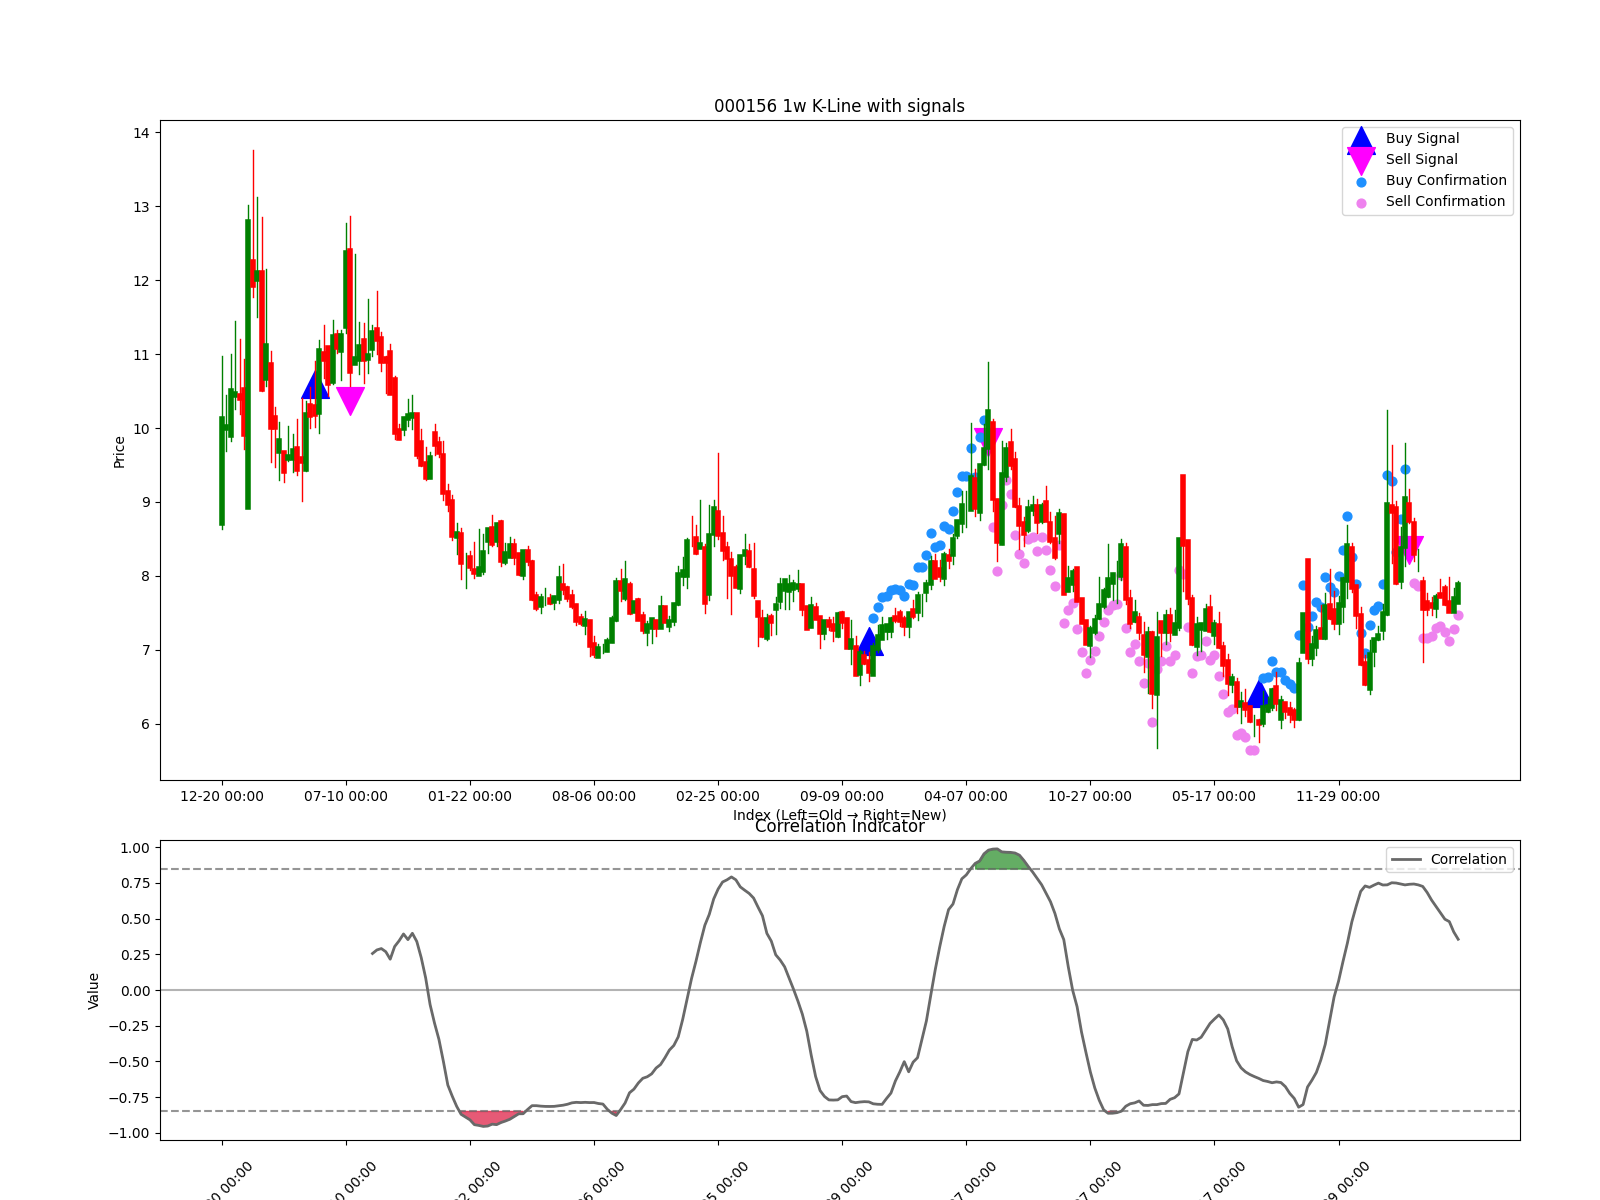This screenshot has height=1200, width=1600.
Task: Click the 'Buy Signal' legend label
Action: 1422,139
